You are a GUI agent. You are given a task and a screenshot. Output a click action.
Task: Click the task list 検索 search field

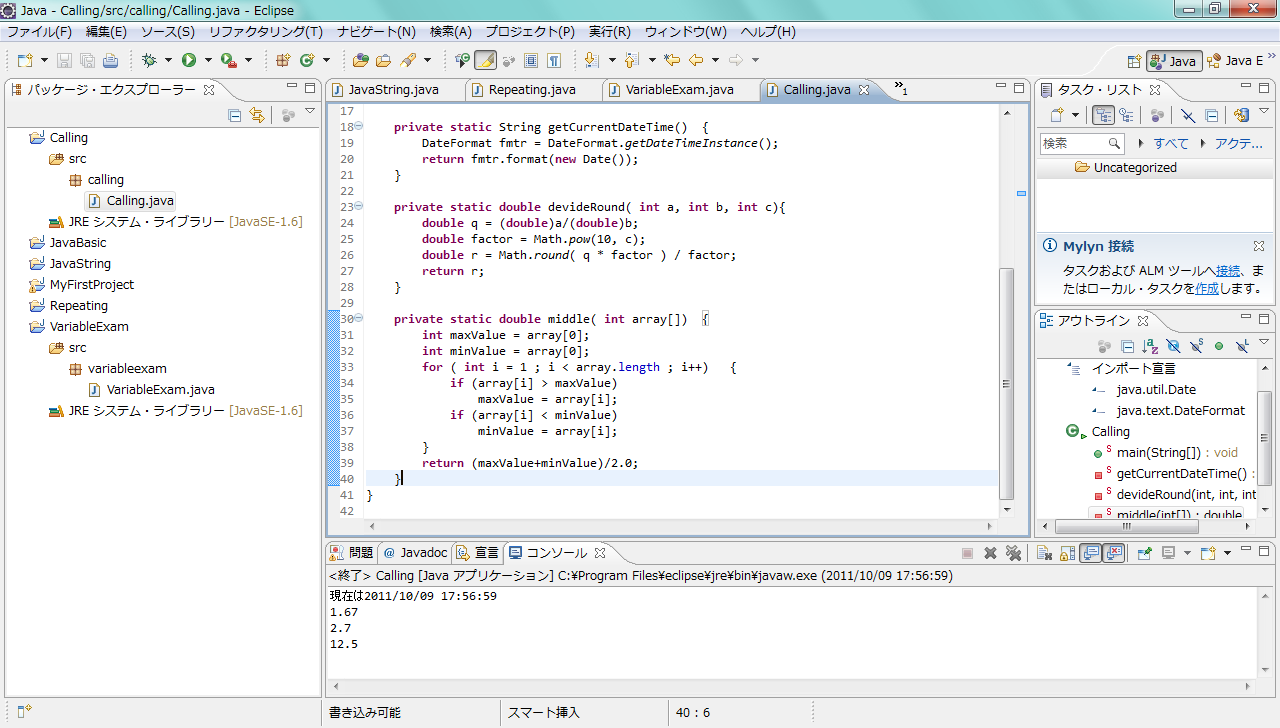point(1072,143)
